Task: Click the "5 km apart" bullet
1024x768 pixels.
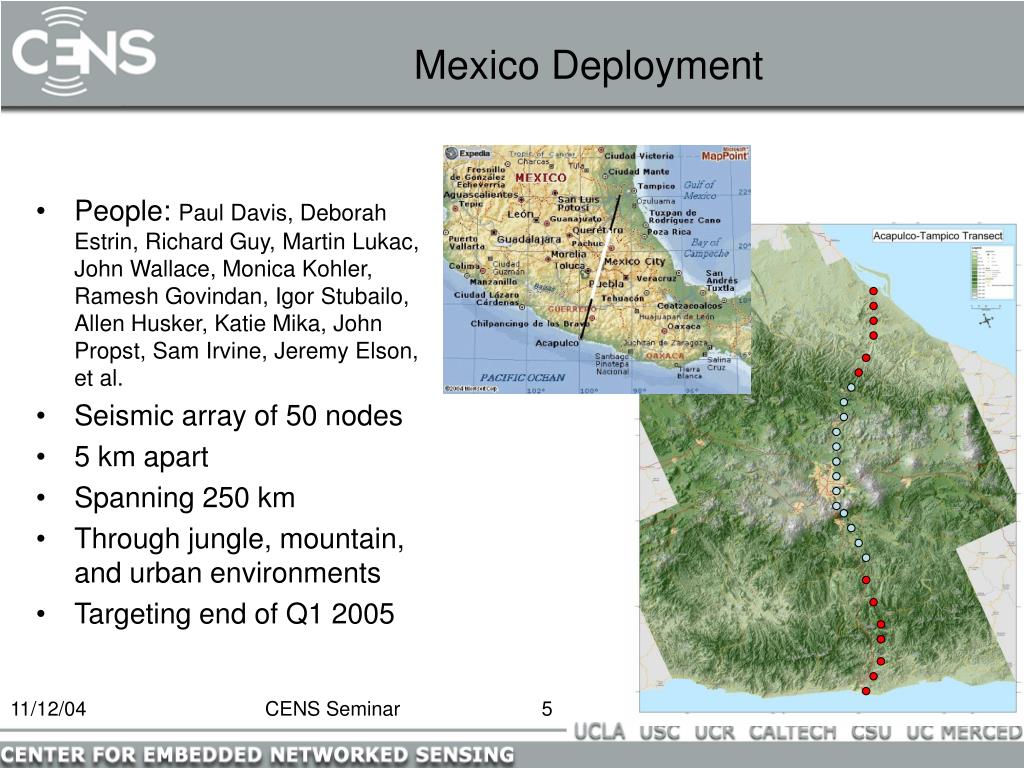Action: 142,457
